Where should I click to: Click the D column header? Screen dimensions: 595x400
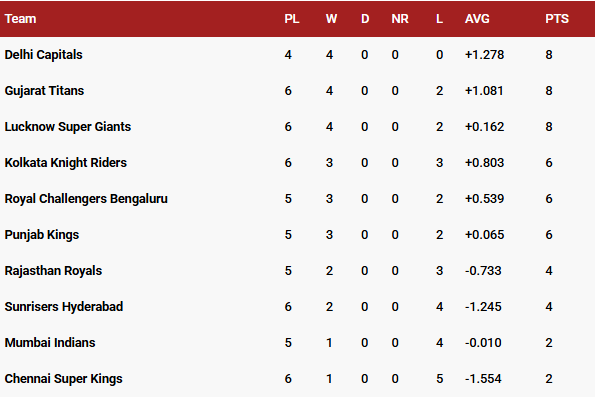click(x=365, y=19)
